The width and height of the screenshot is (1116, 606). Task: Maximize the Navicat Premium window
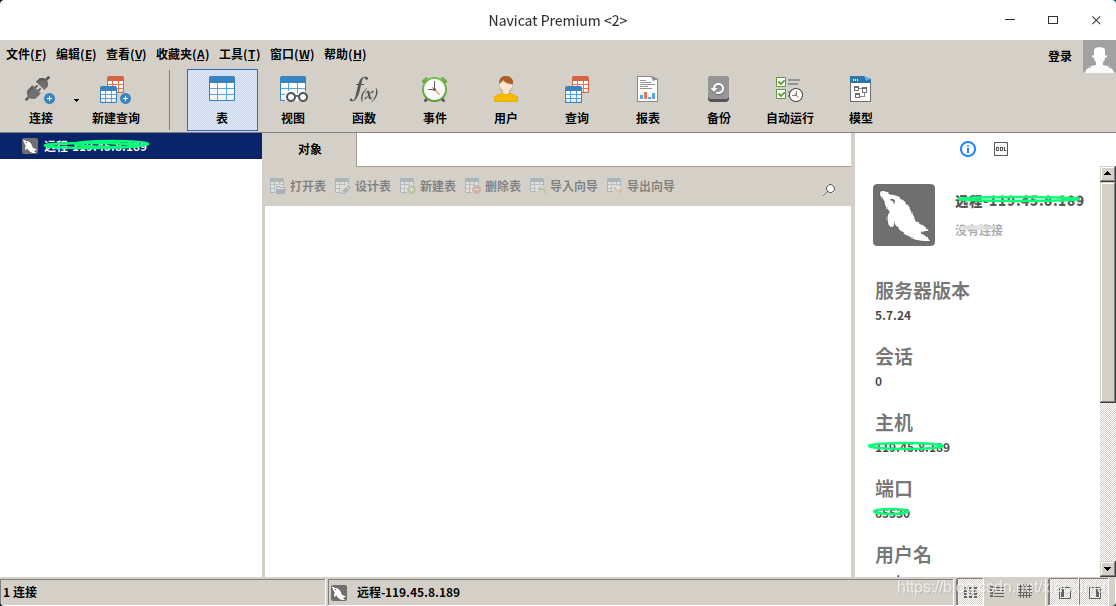point(1053,20)
